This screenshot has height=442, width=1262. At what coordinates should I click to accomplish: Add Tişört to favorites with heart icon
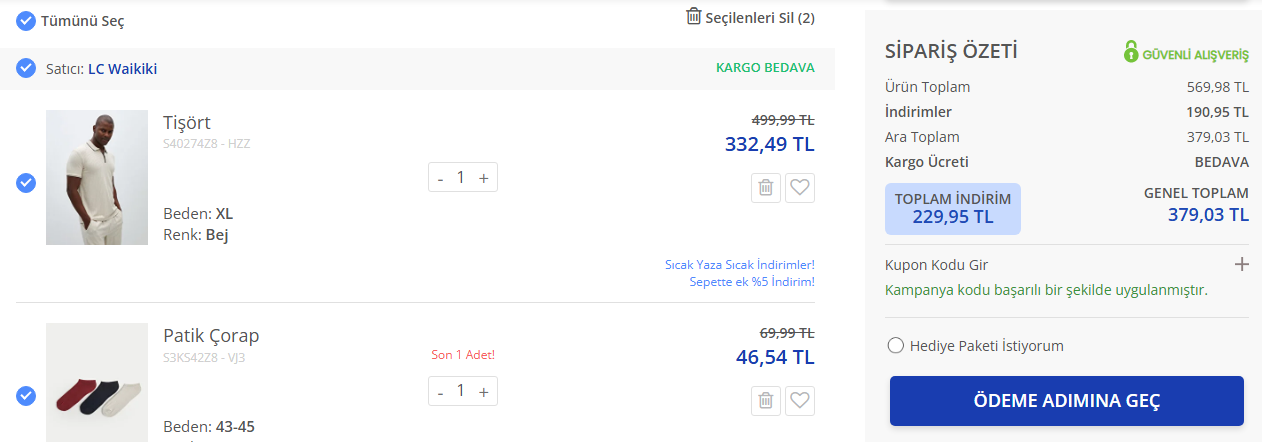[x=800, y=188]
